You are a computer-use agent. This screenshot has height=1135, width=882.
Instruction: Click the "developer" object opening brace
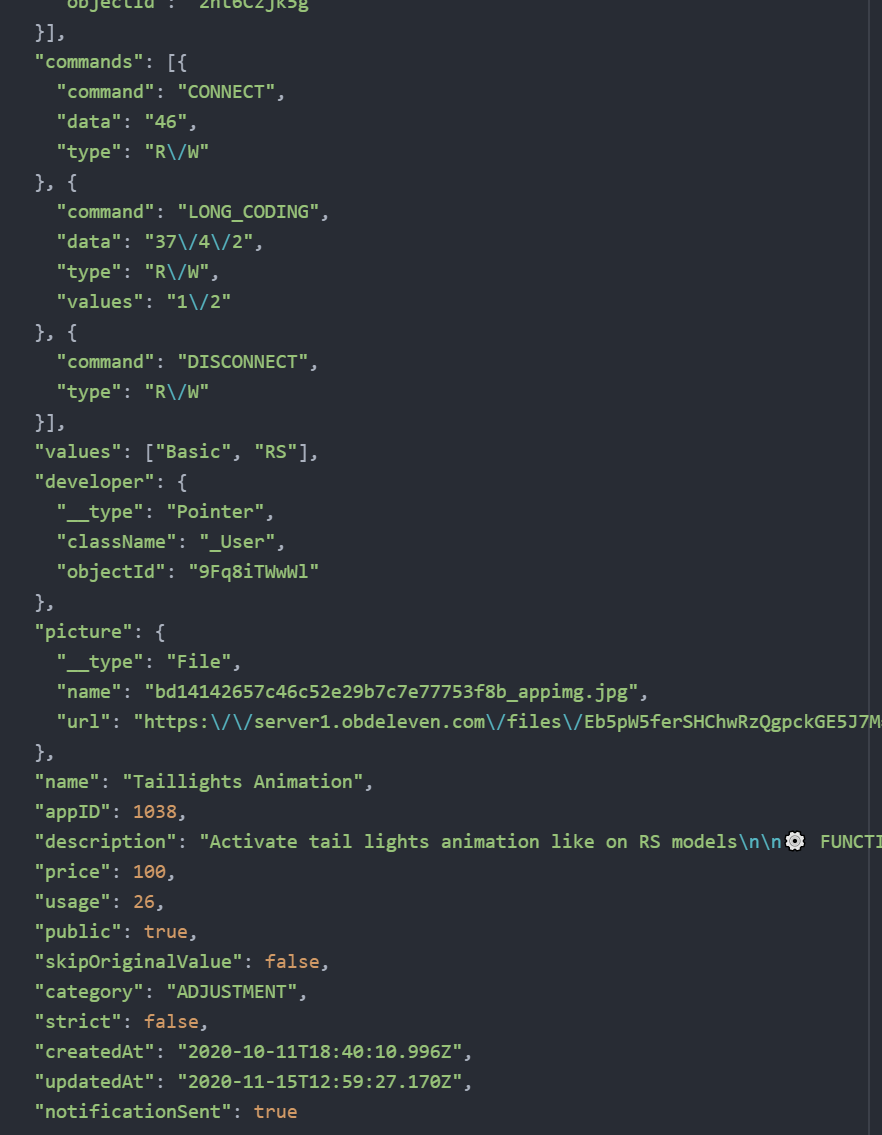point(182,482)
